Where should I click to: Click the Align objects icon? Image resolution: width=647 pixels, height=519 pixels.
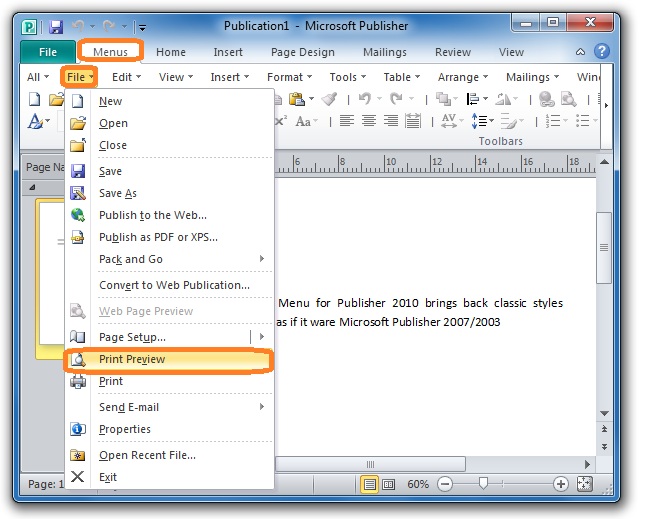(x=473, y=99)
